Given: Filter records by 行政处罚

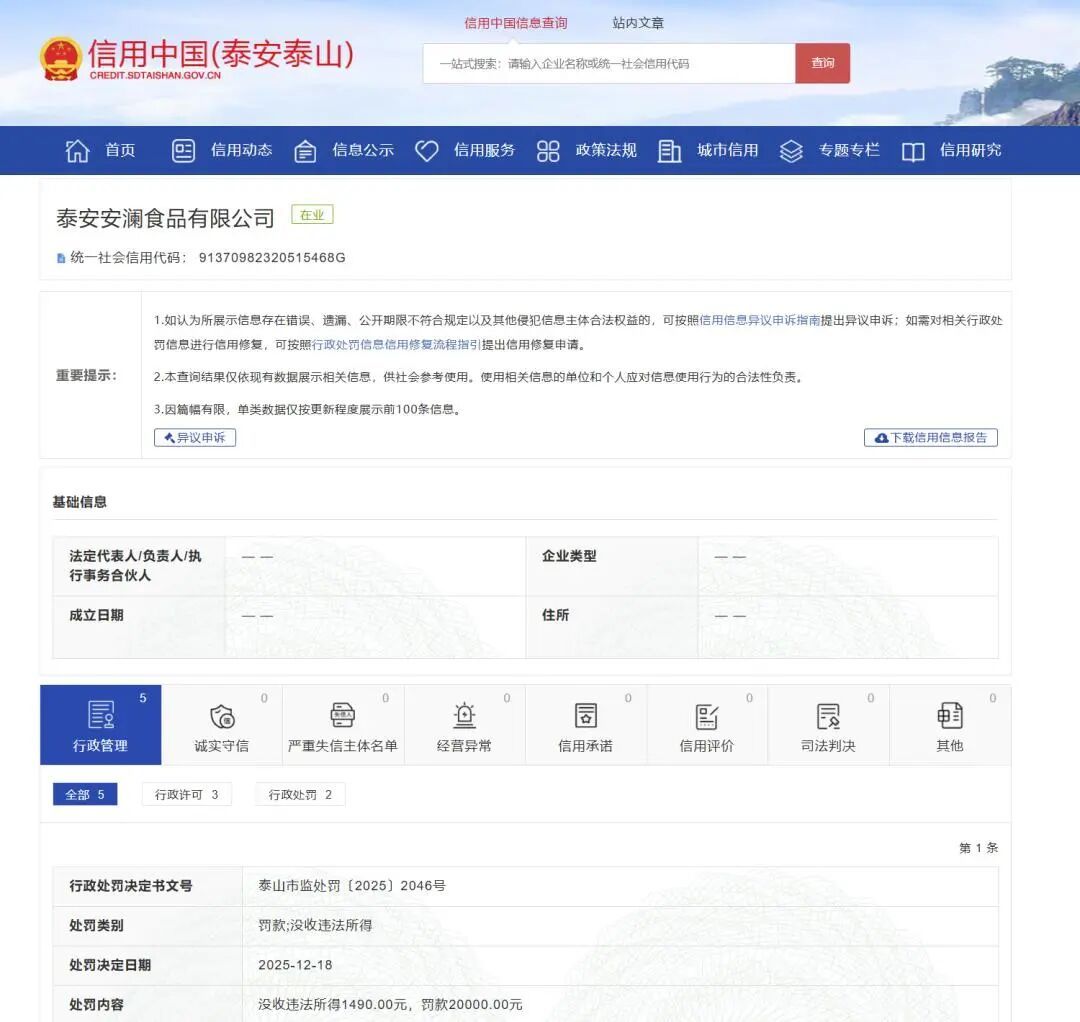Looking at the screenshot, I should [x=300, y=795].
